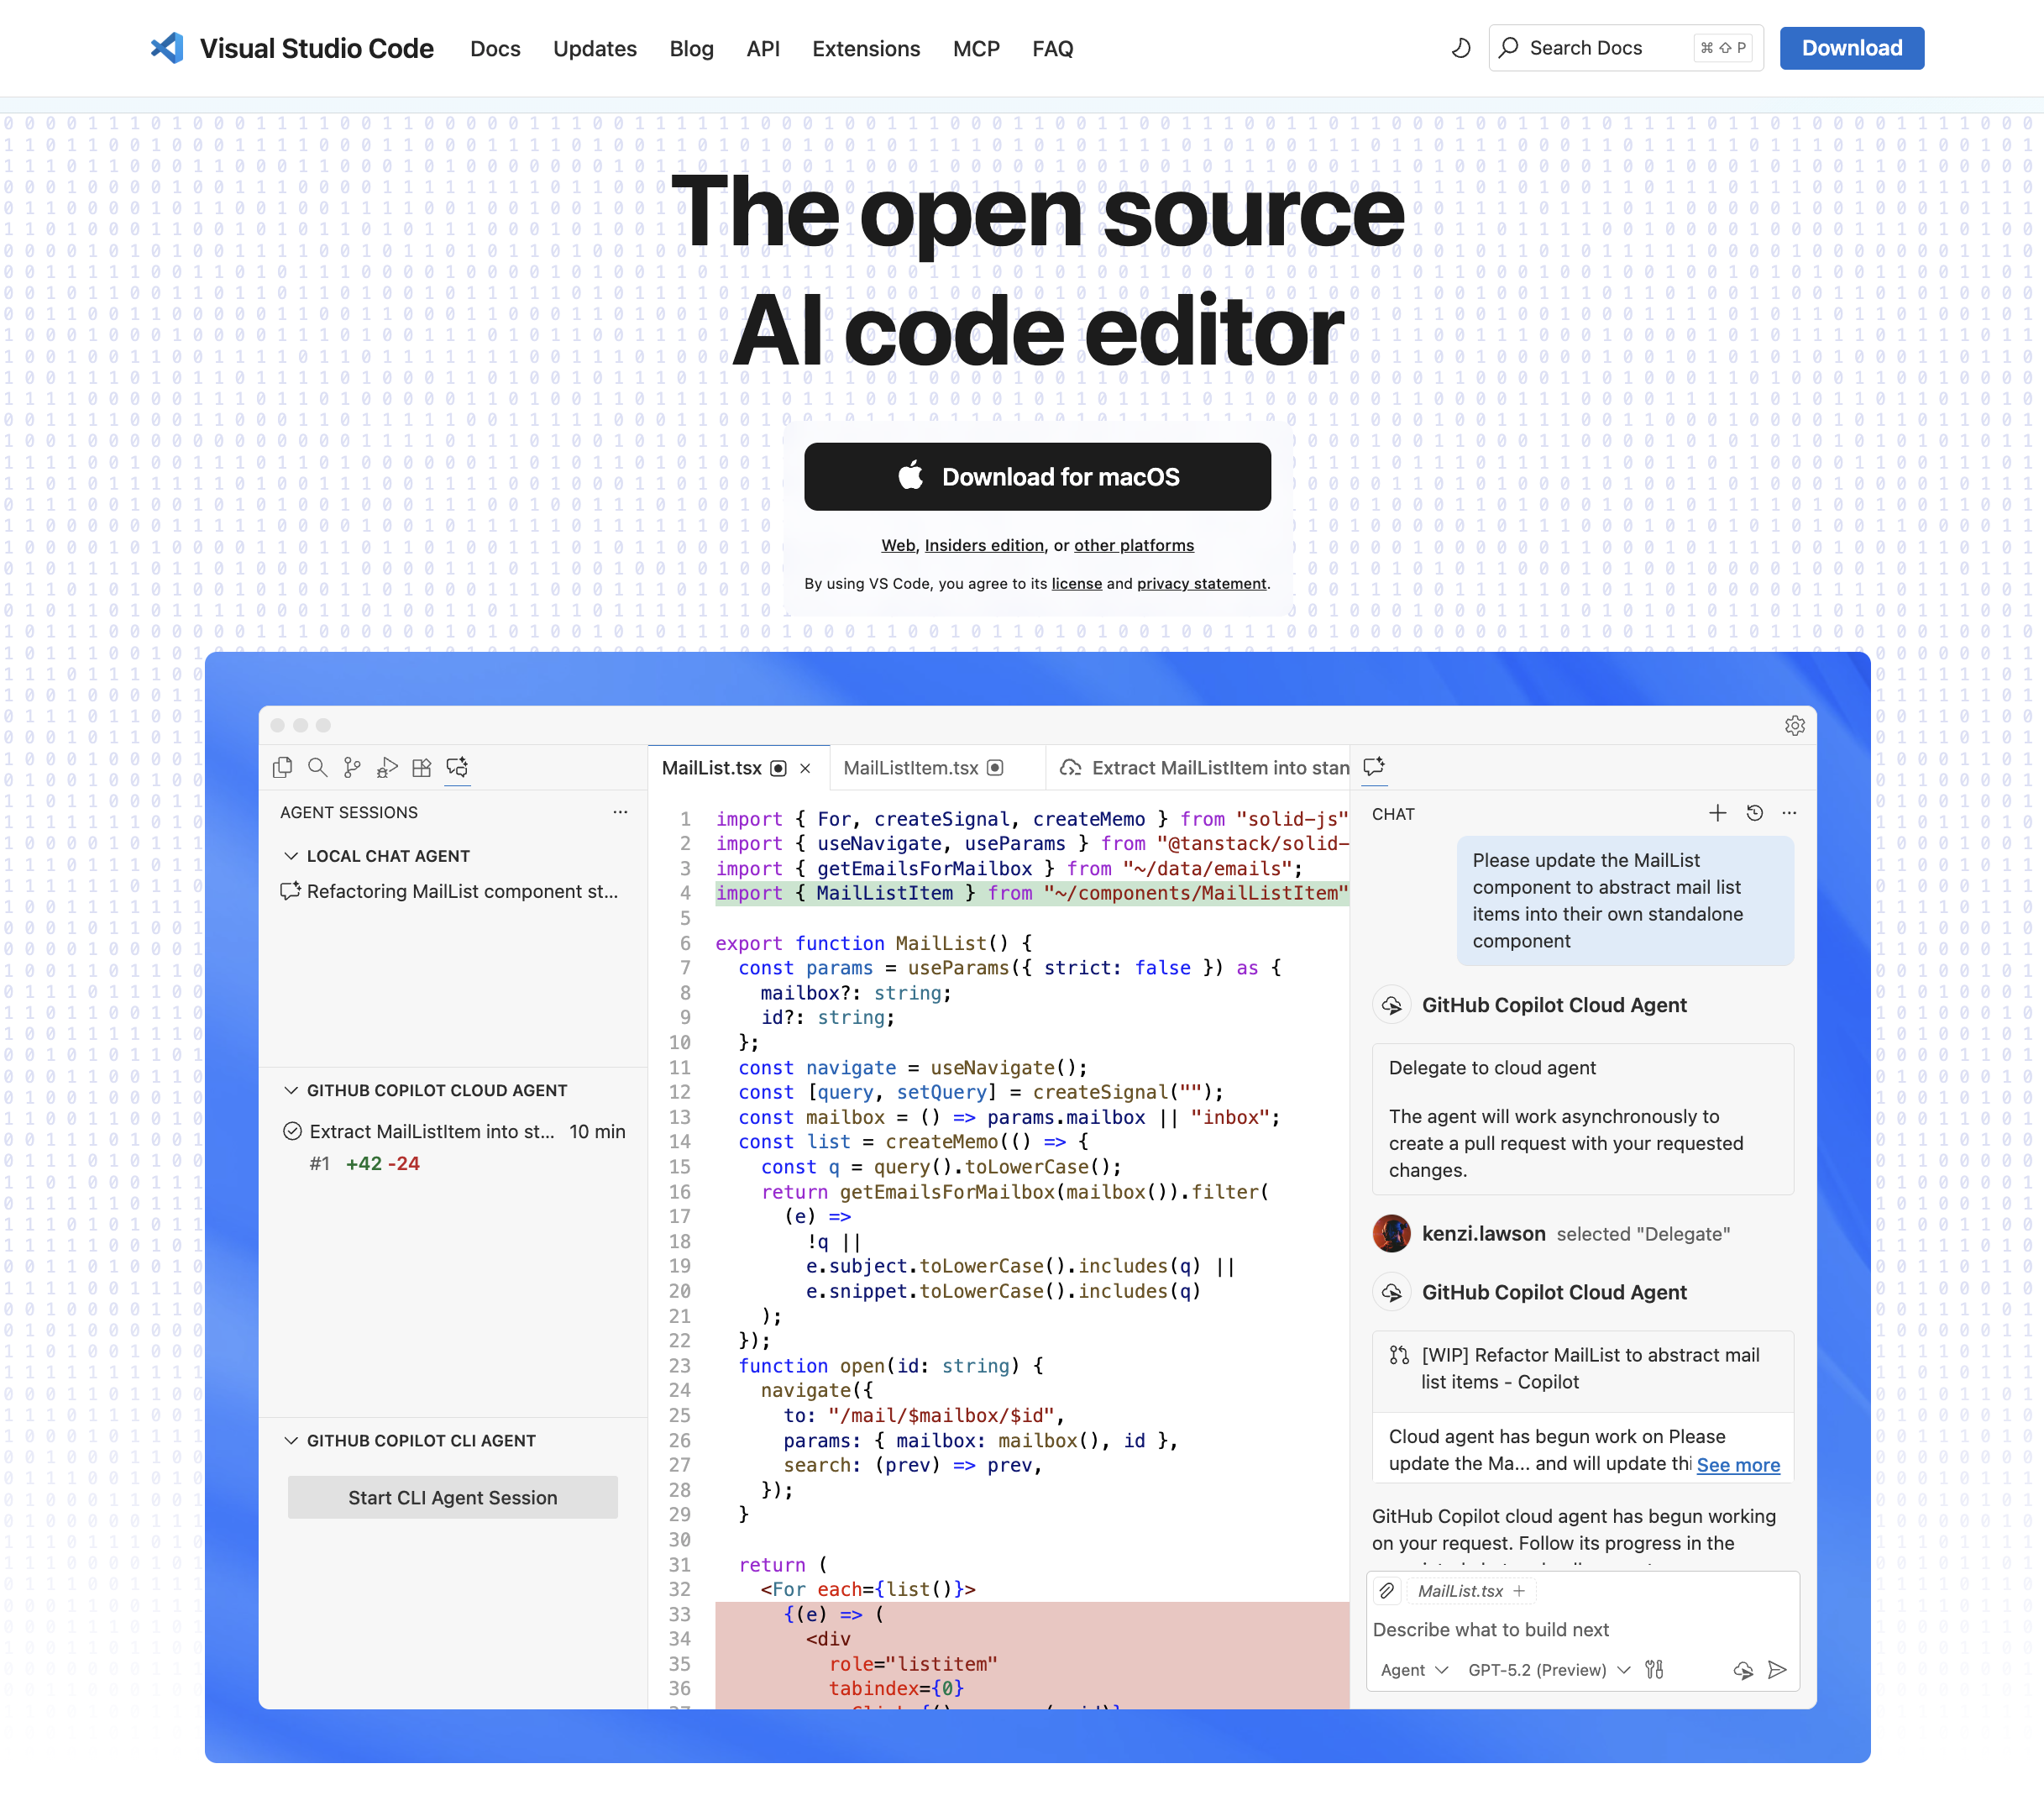Open the Docs menu item
This screenshot has height=1811, width=2044.
coord(495,48)
